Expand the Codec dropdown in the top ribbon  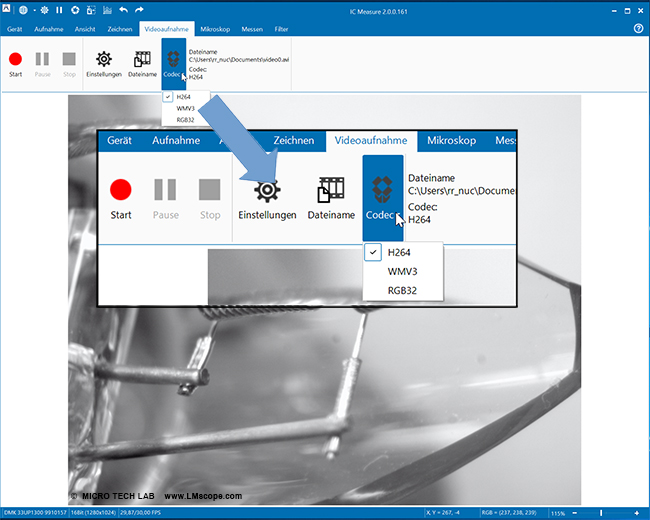click(173, 64)
